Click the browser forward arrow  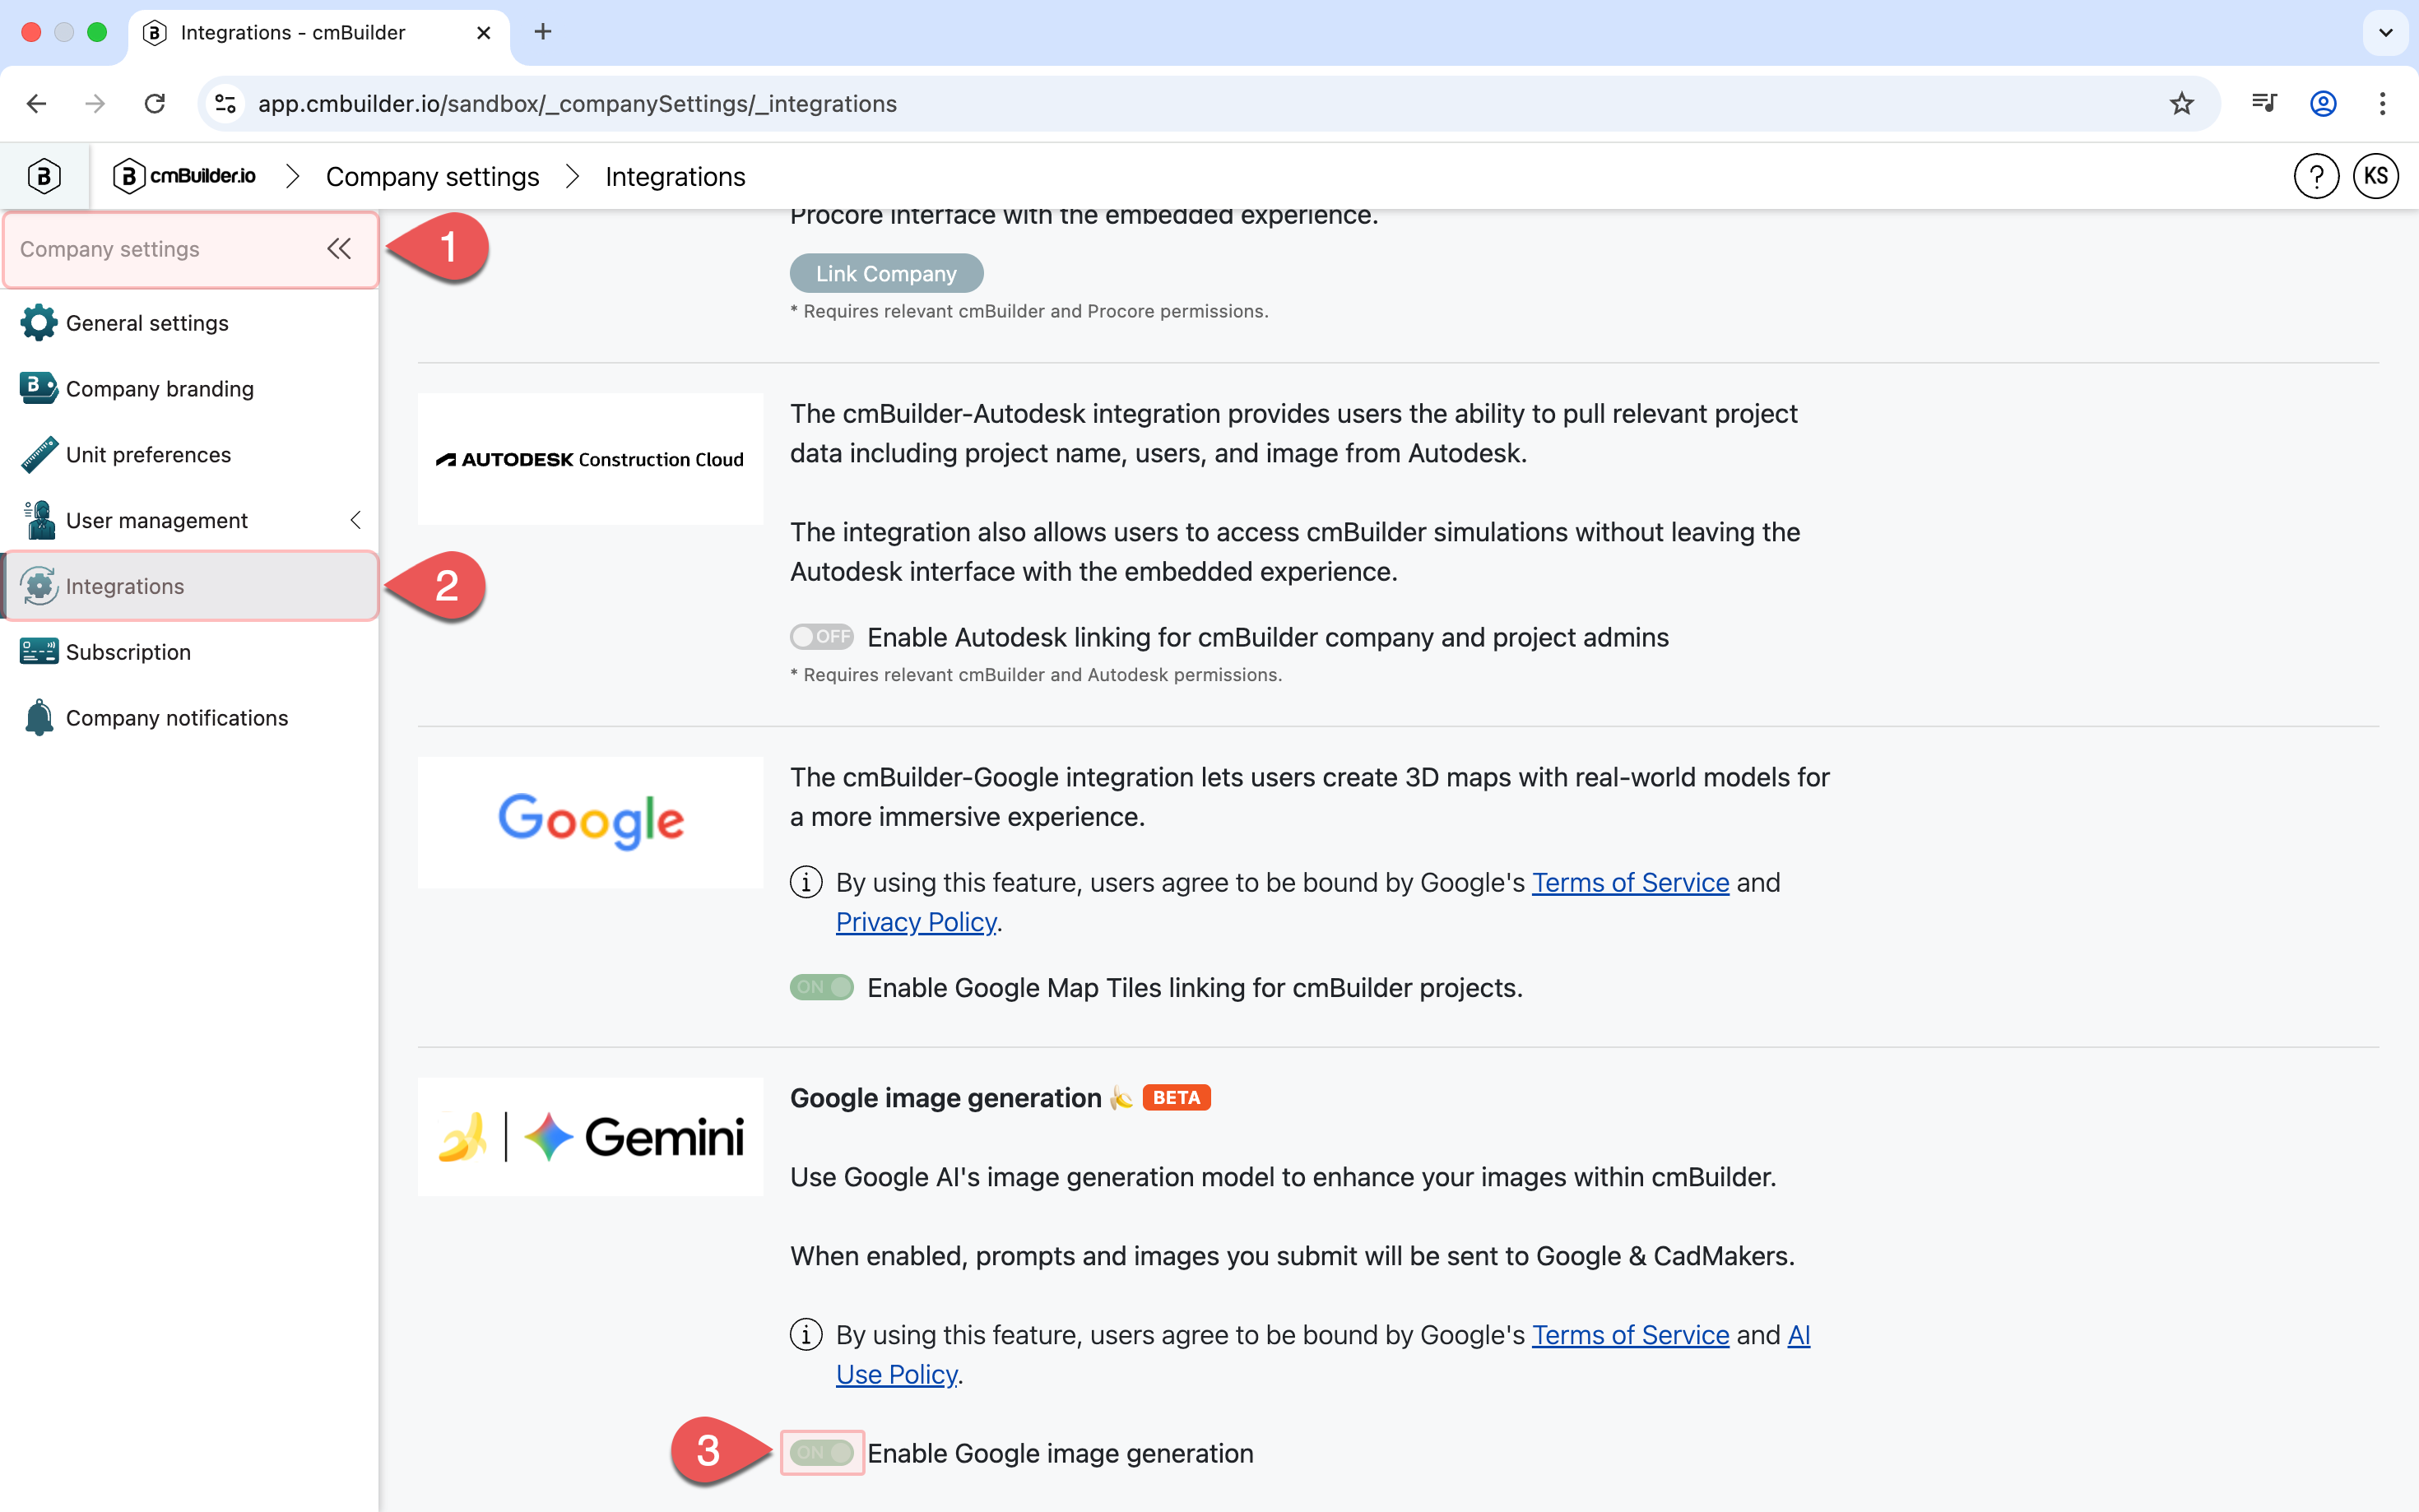pos(95,103)
